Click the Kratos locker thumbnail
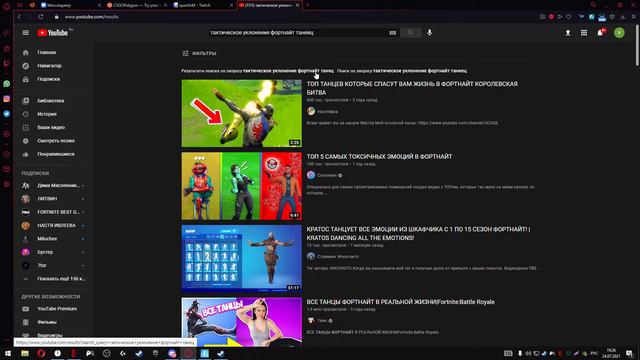Viewport: 640px width, 360px height. [242, 259]
